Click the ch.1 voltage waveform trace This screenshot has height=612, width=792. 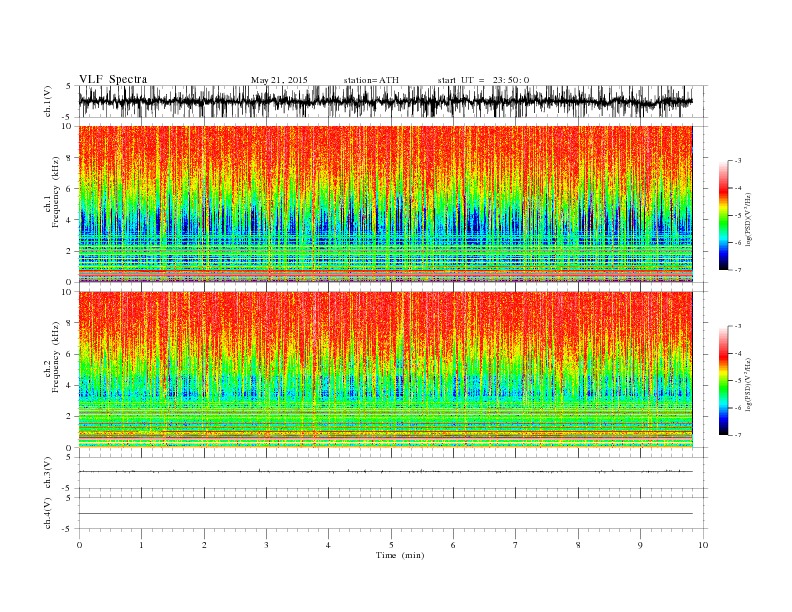click(x=385, y=101)
